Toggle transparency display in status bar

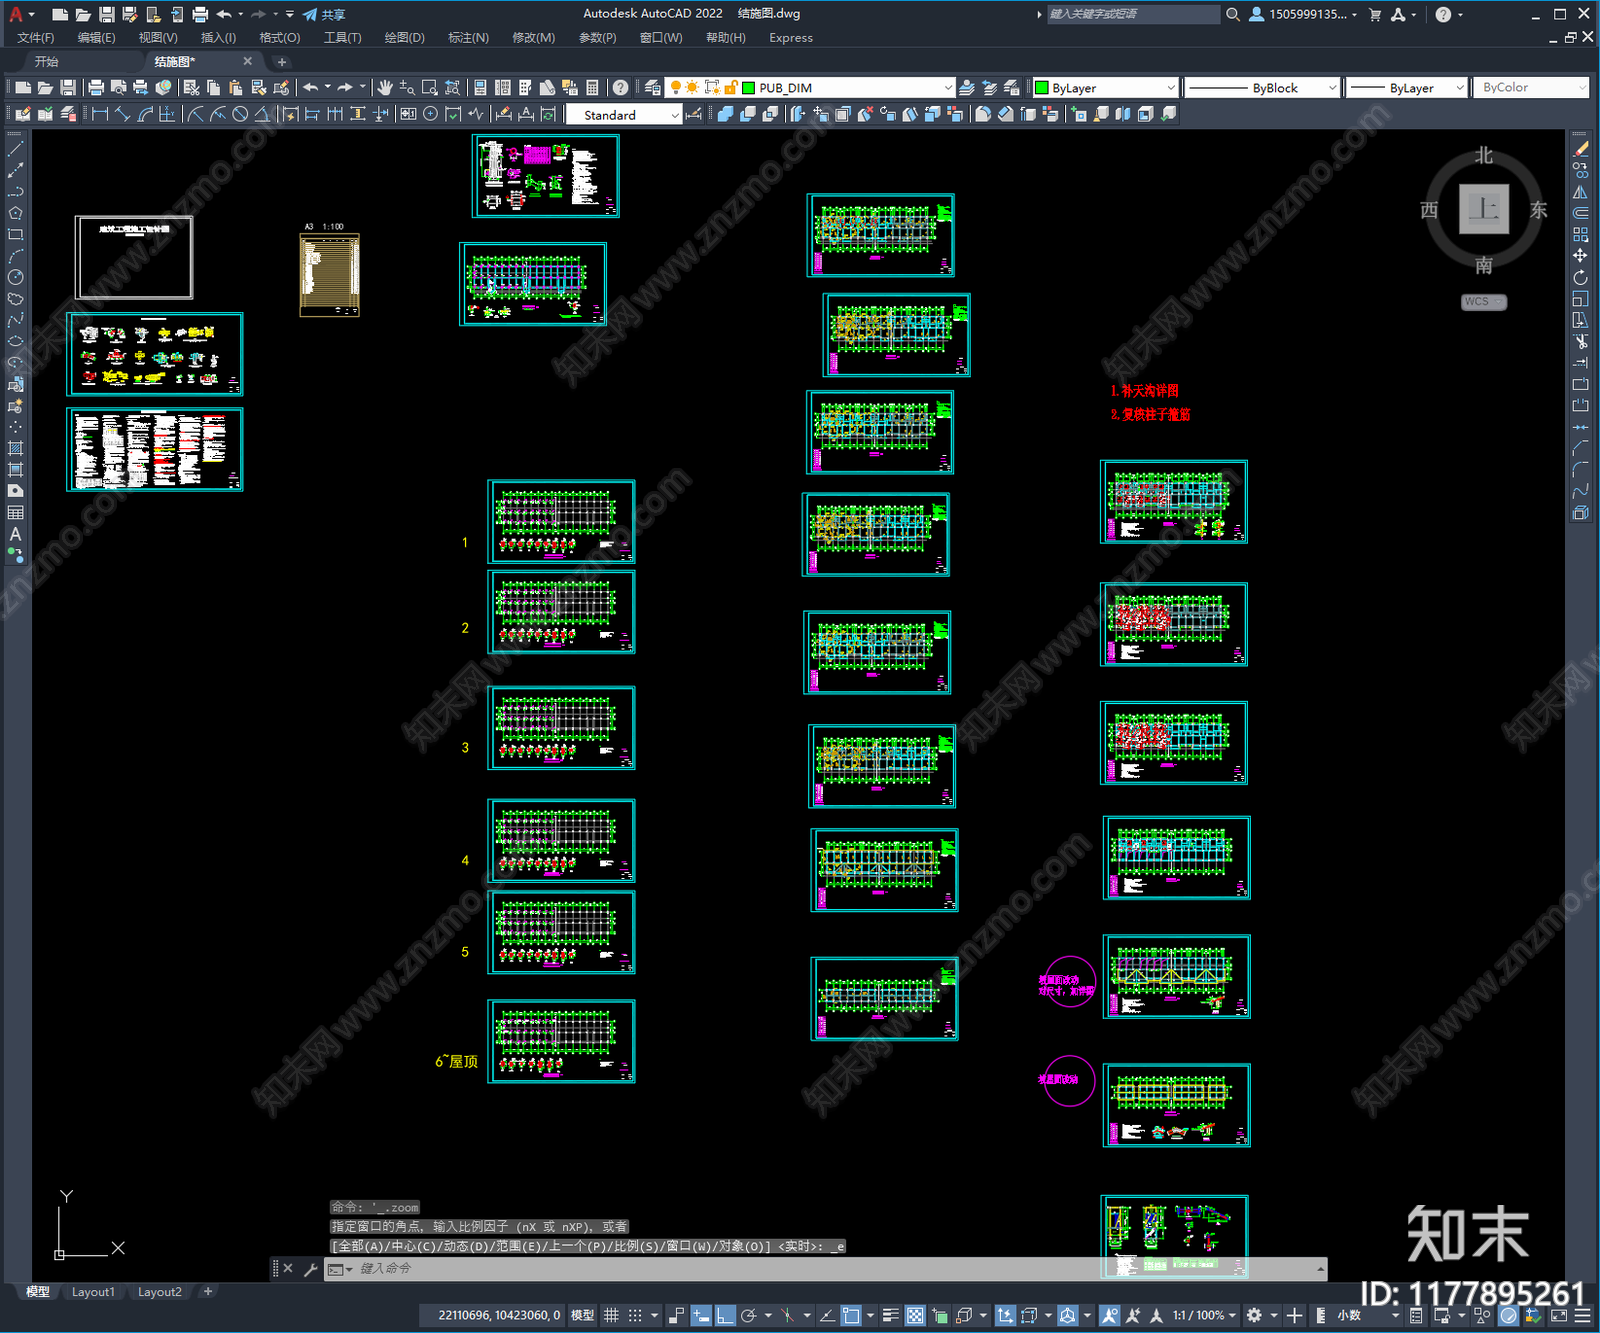[915, 1315]
